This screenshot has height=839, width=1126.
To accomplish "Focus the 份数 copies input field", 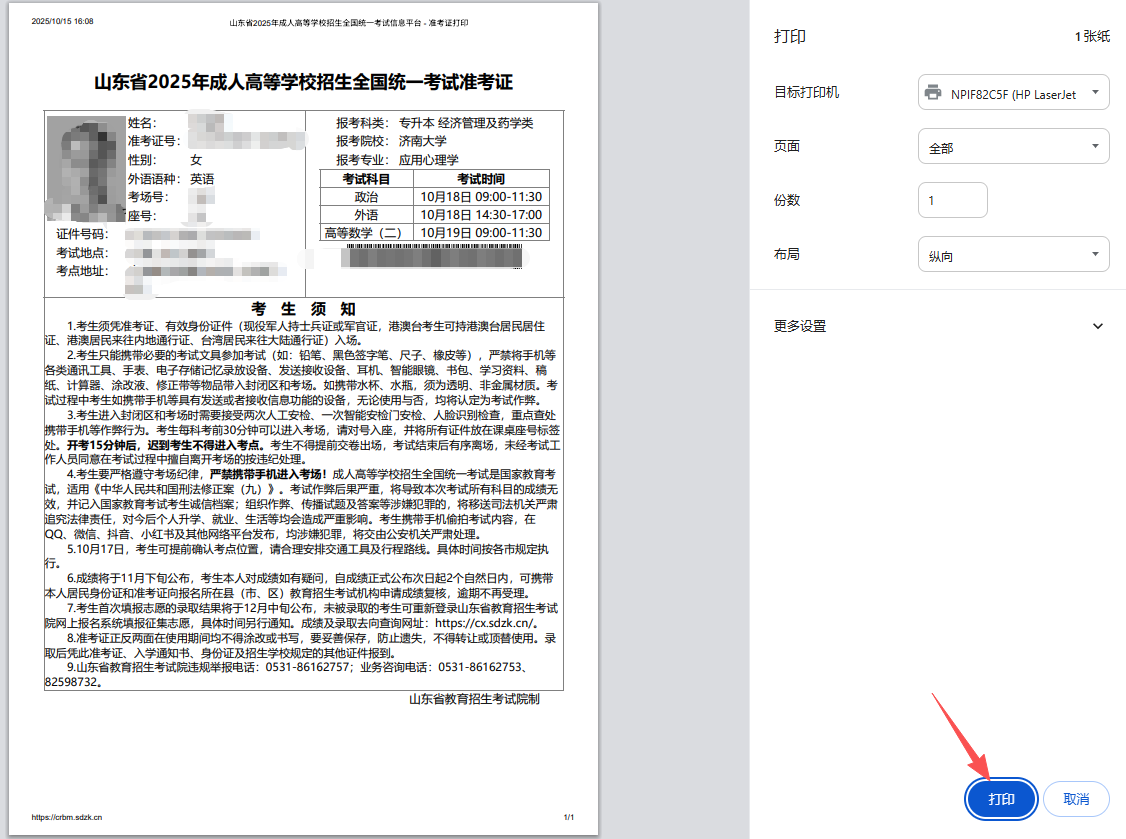I will point(952,200).
